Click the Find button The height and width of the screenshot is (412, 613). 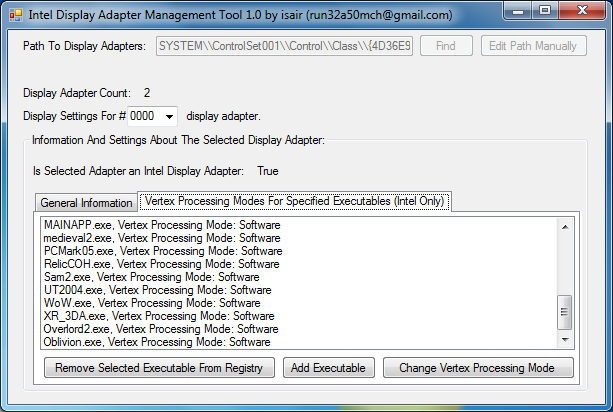coord(446,46)
